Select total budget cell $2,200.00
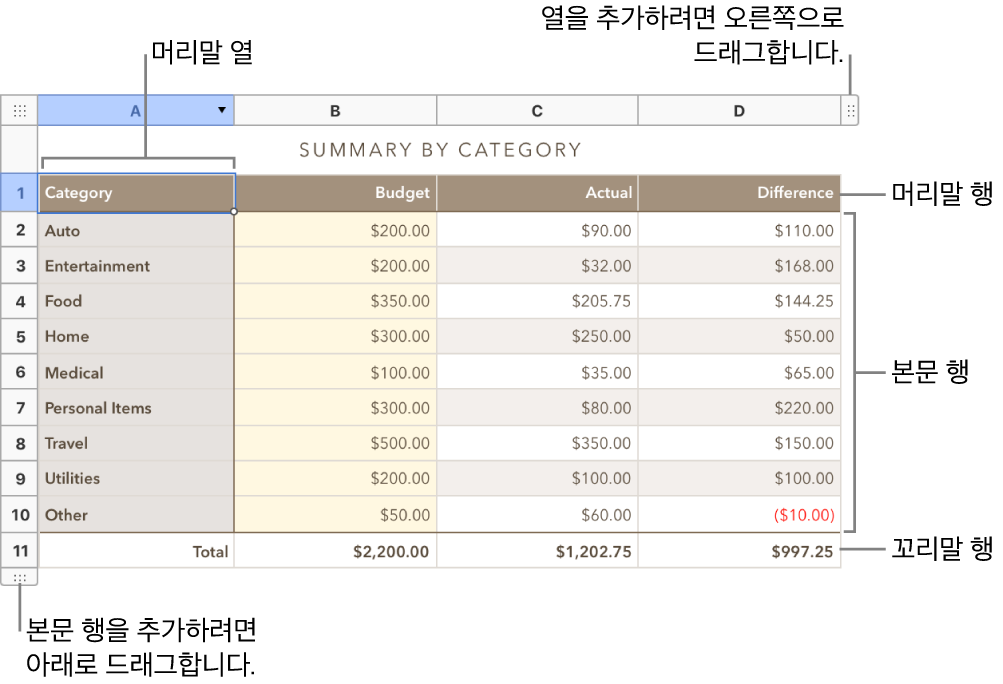Screen dimensions: 1003x684 [335, 551]
